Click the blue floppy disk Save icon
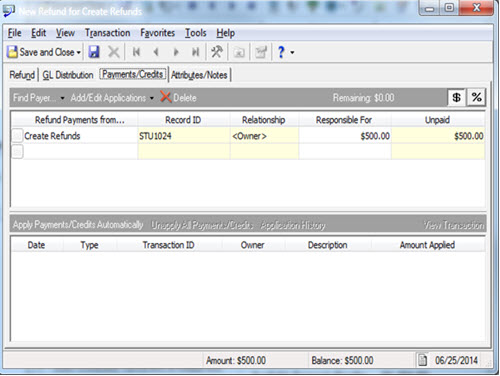The image size is (500, 376). click(94, 52)
